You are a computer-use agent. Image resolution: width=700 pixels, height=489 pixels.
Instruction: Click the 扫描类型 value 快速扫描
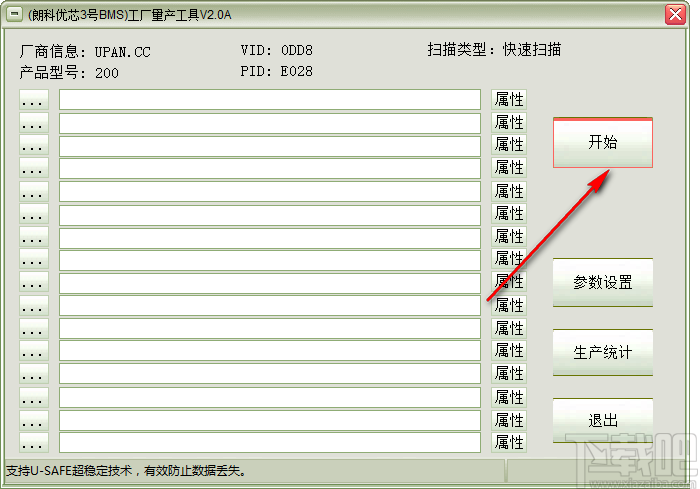pos(532,50)
